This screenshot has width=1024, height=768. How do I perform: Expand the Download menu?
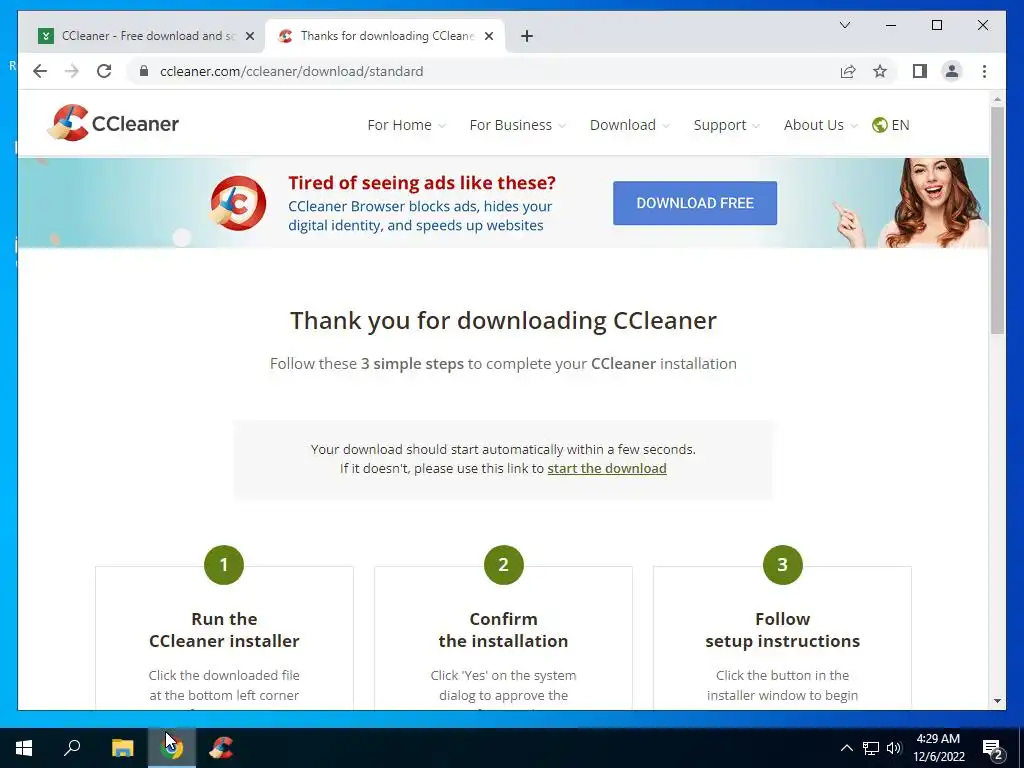coord(630,125)
